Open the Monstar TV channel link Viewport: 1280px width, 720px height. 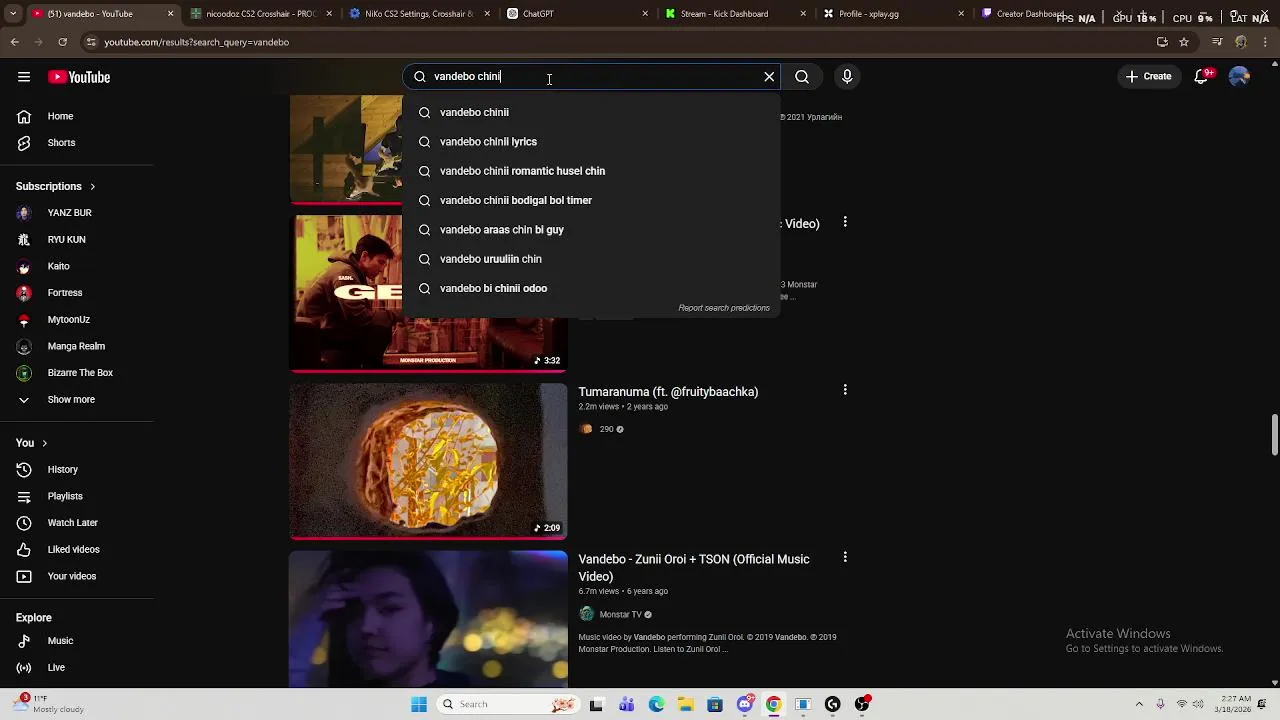pos(620,615)
